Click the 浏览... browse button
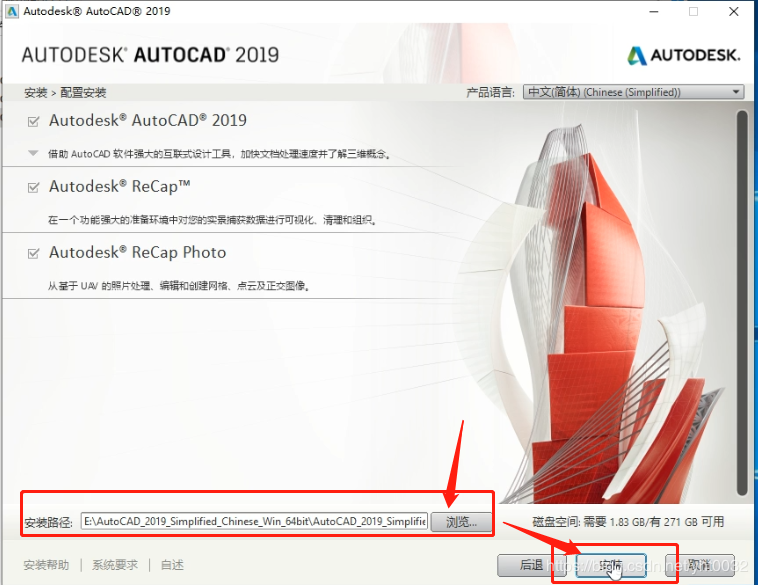Viewport: 758px width, 585px height. point(461,522)
